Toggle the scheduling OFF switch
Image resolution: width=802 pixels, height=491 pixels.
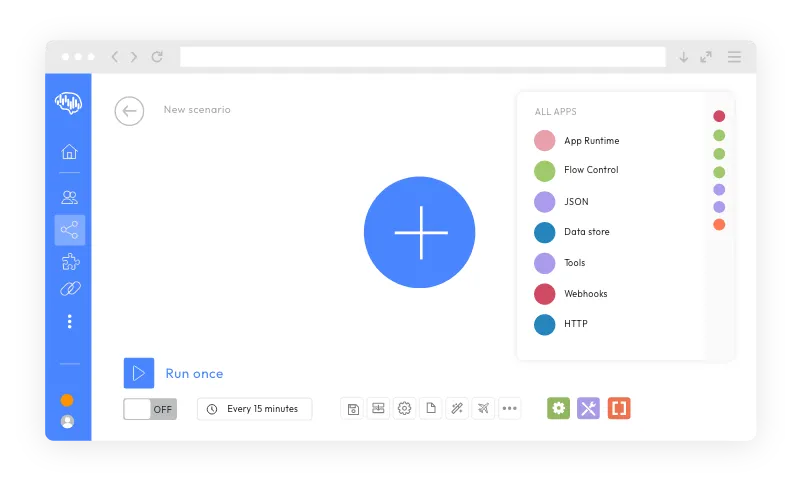coord(150,409)
